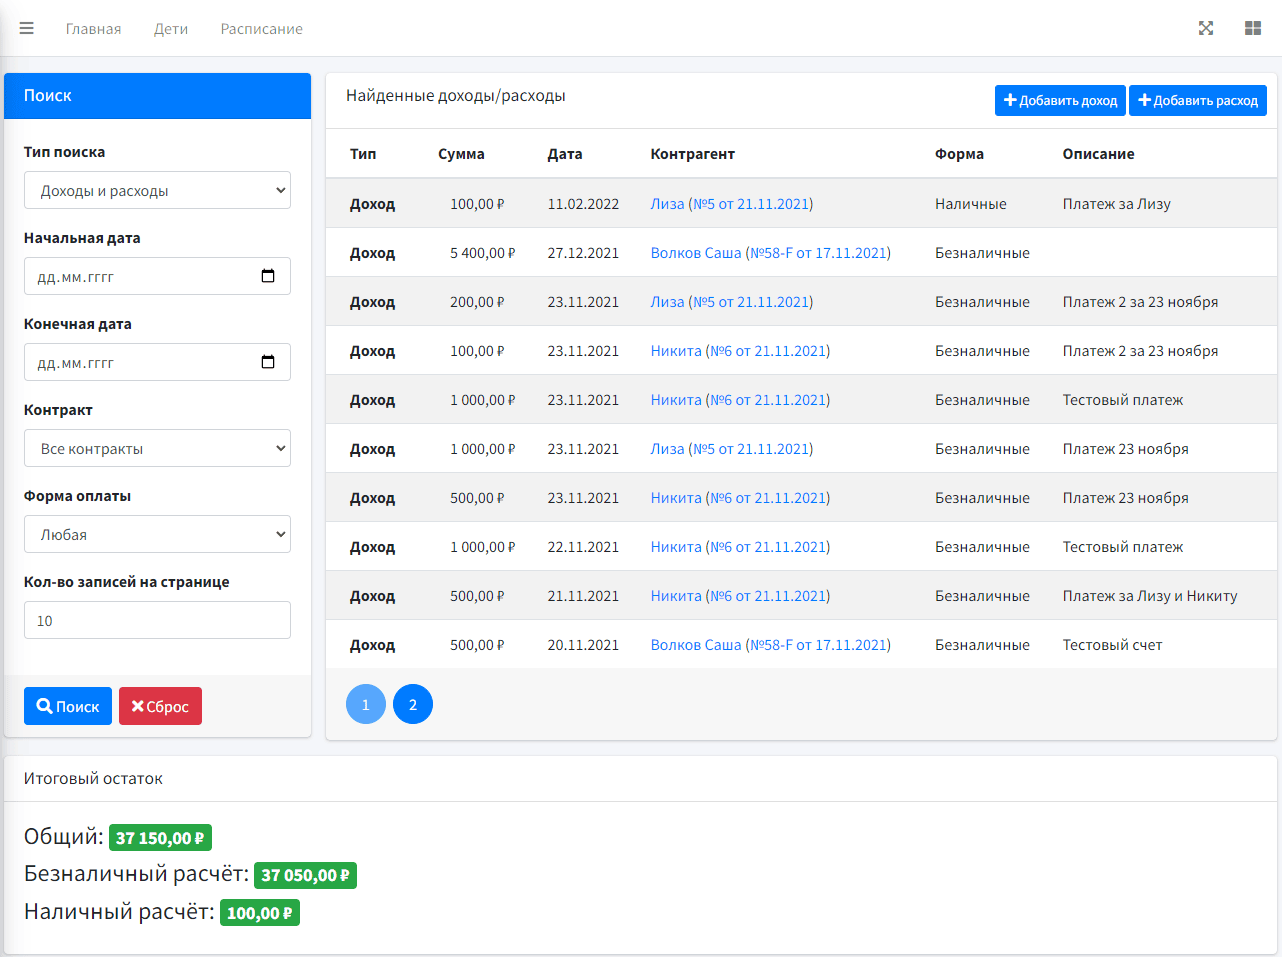Viewport: 1282px width, 957px height.
Task: Click Добавить доход button
Action: click(1060, 100)
